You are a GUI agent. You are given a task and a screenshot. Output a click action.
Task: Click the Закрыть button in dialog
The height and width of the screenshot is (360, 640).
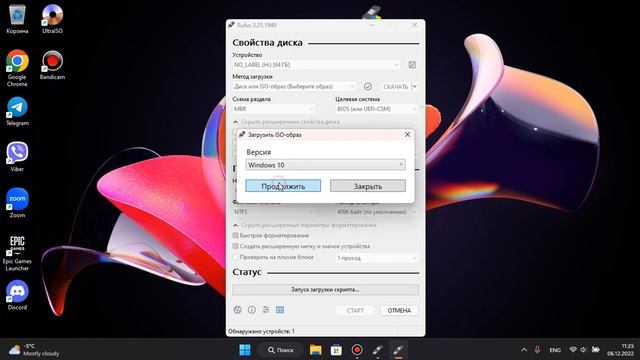coord(368,186)
